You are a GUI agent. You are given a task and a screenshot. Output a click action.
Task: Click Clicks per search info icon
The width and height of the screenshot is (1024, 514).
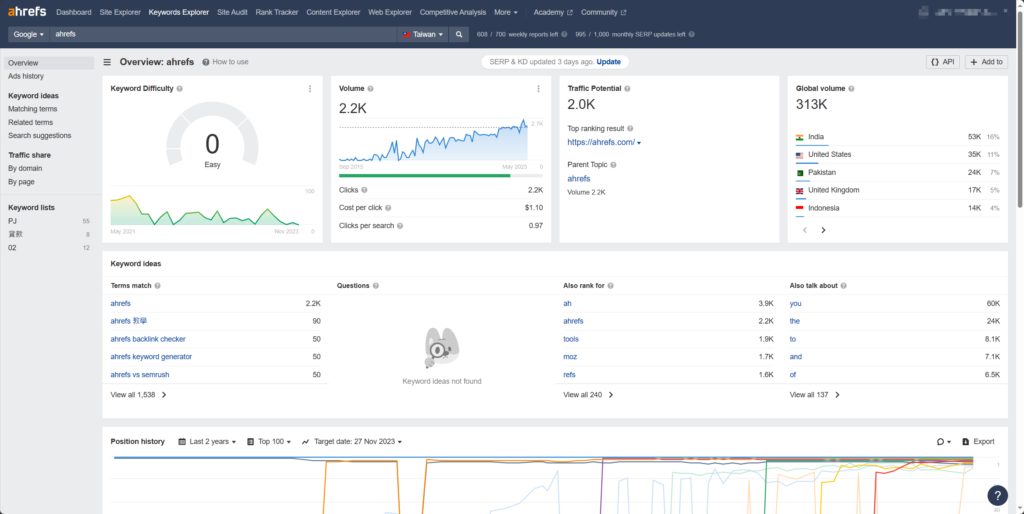click(400, 226)
